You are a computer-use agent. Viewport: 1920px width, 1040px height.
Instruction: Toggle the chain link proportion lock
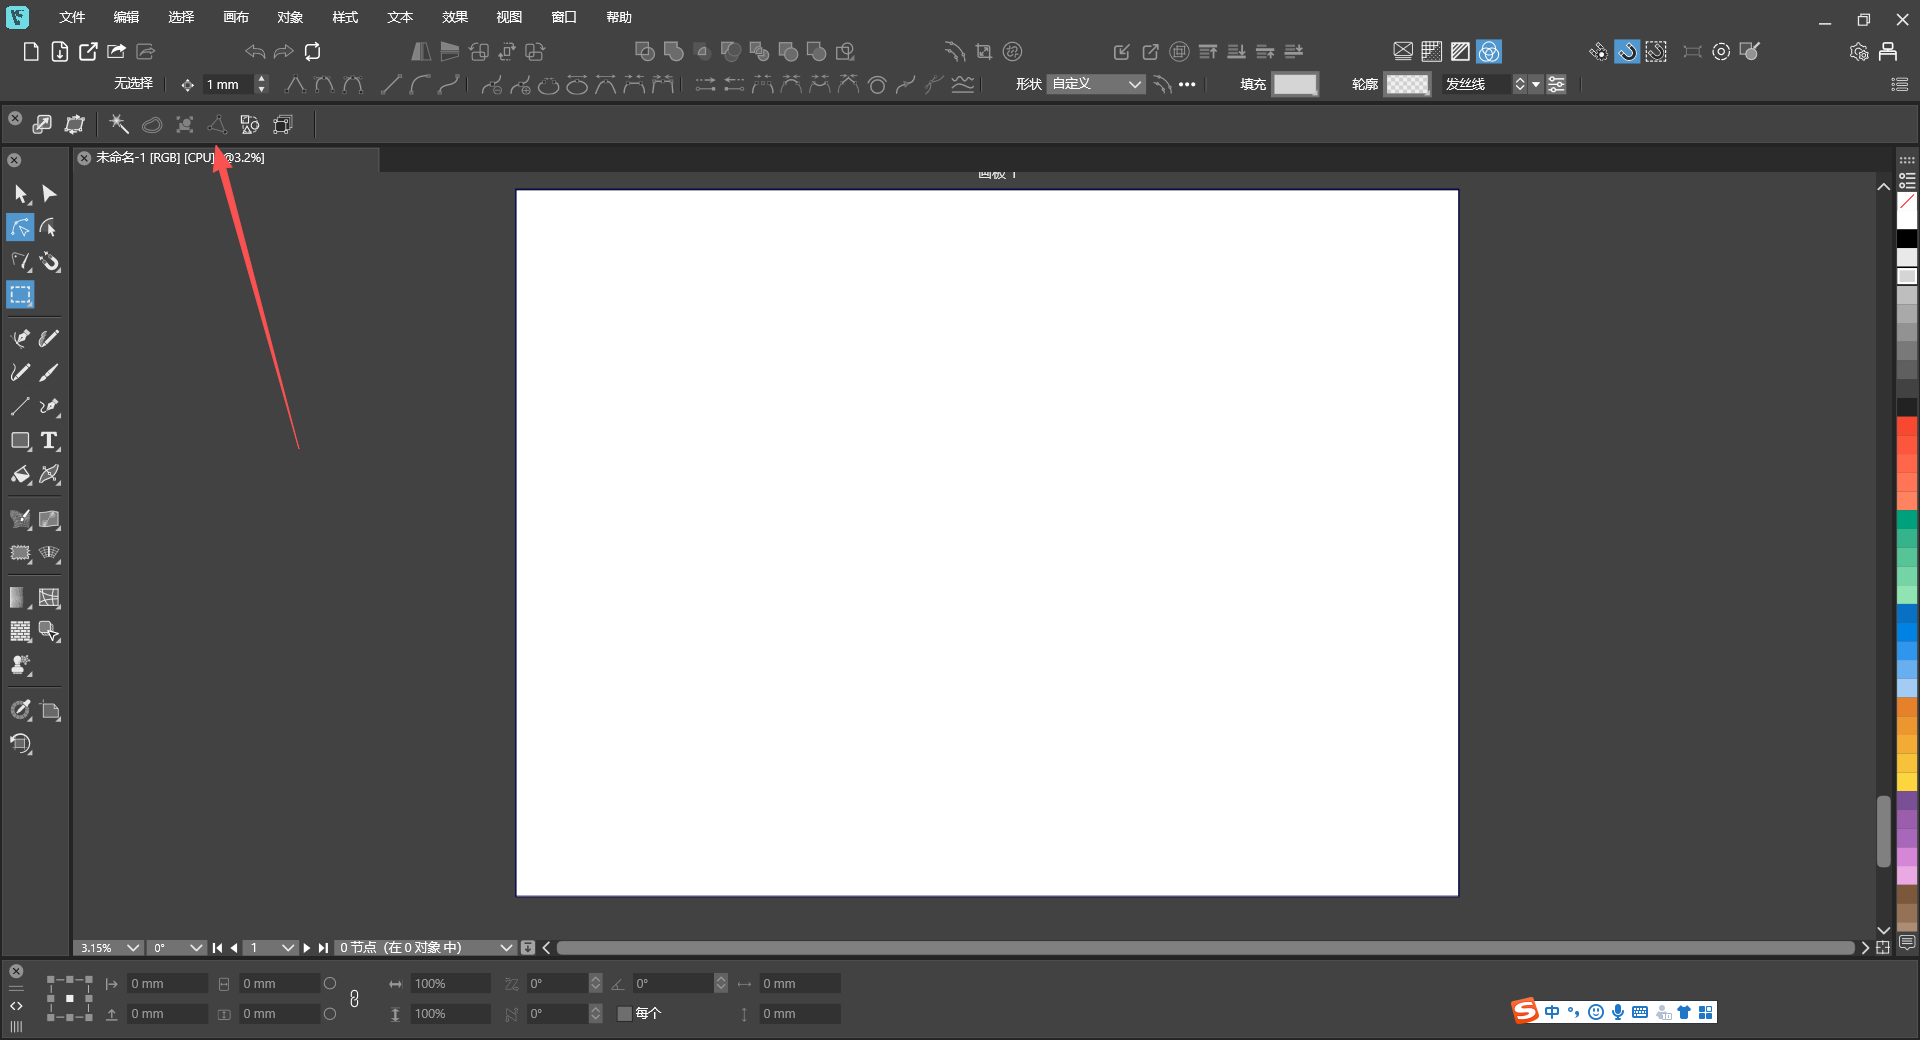(354, 998)
